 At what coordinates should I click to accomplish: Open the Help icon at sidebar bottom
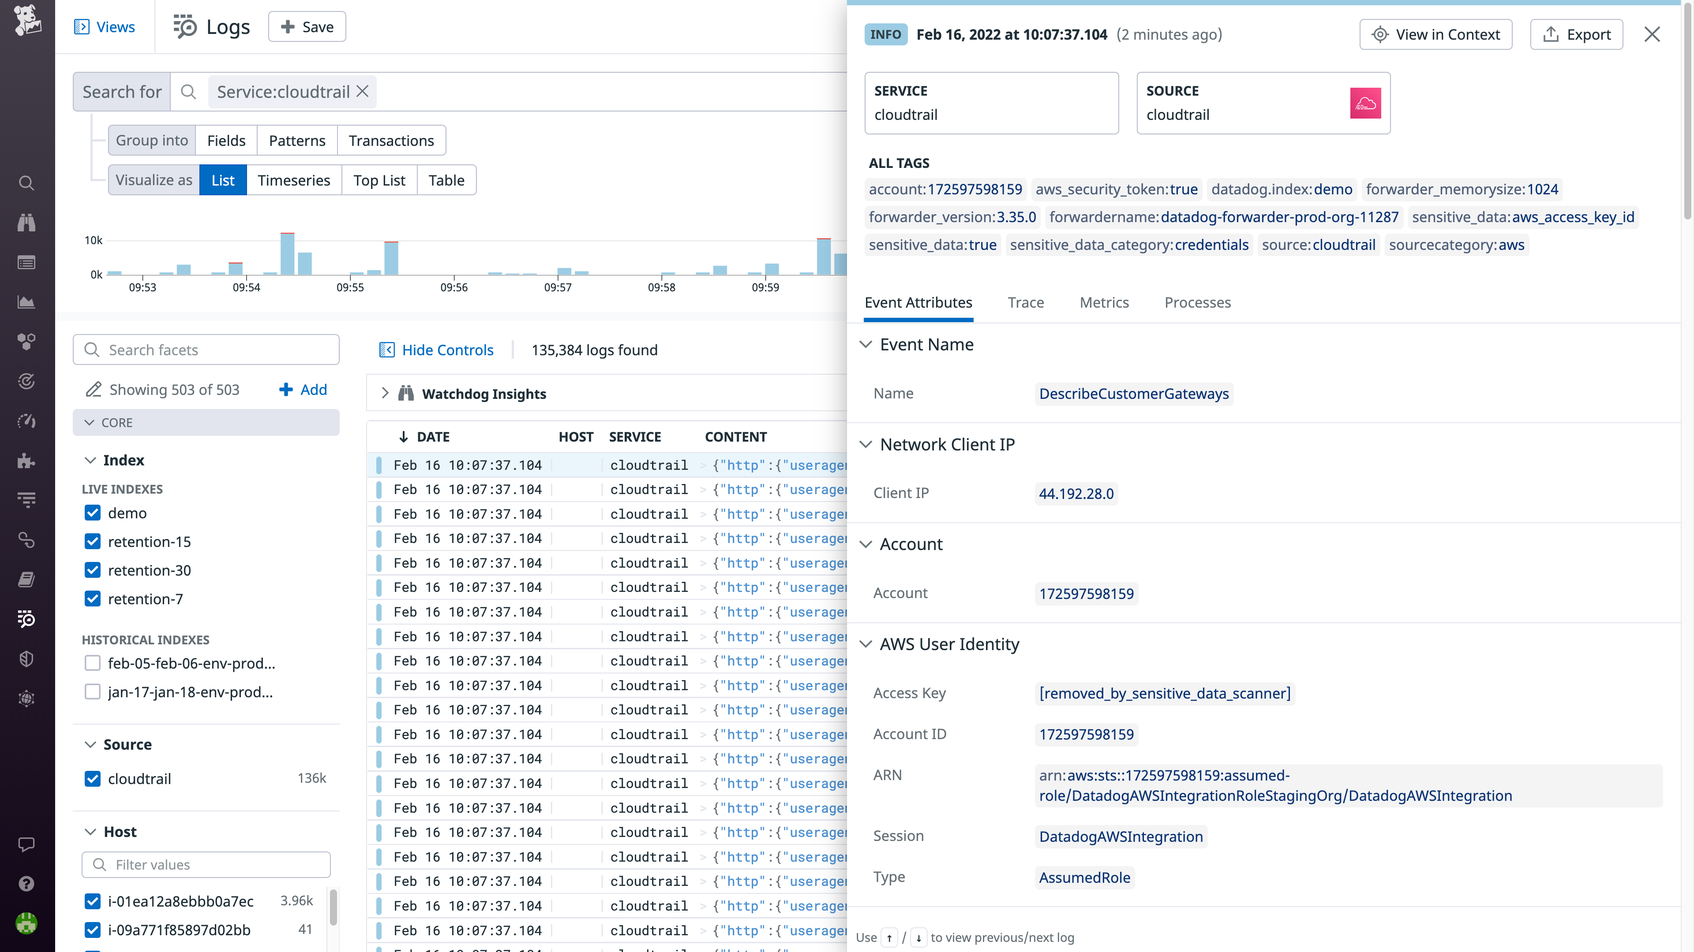27,883
